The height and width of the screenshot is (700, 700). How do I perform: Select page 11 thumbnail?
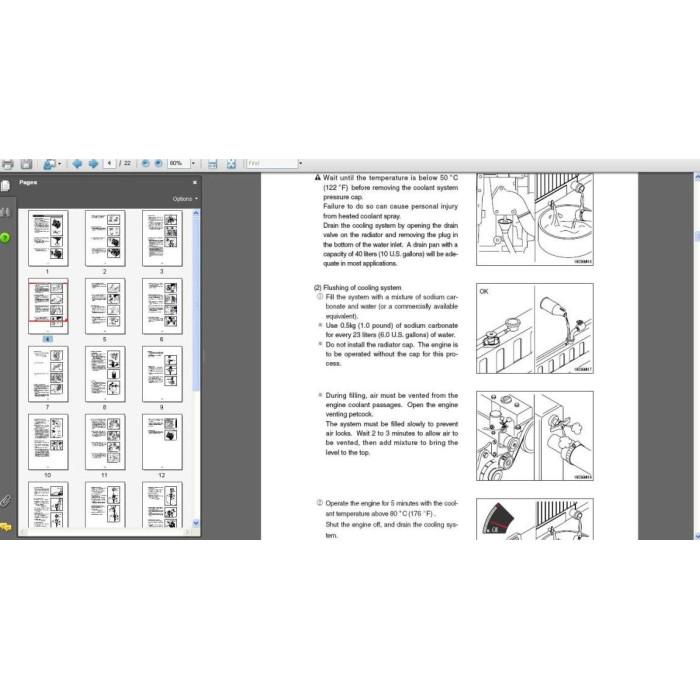[105, 442]
